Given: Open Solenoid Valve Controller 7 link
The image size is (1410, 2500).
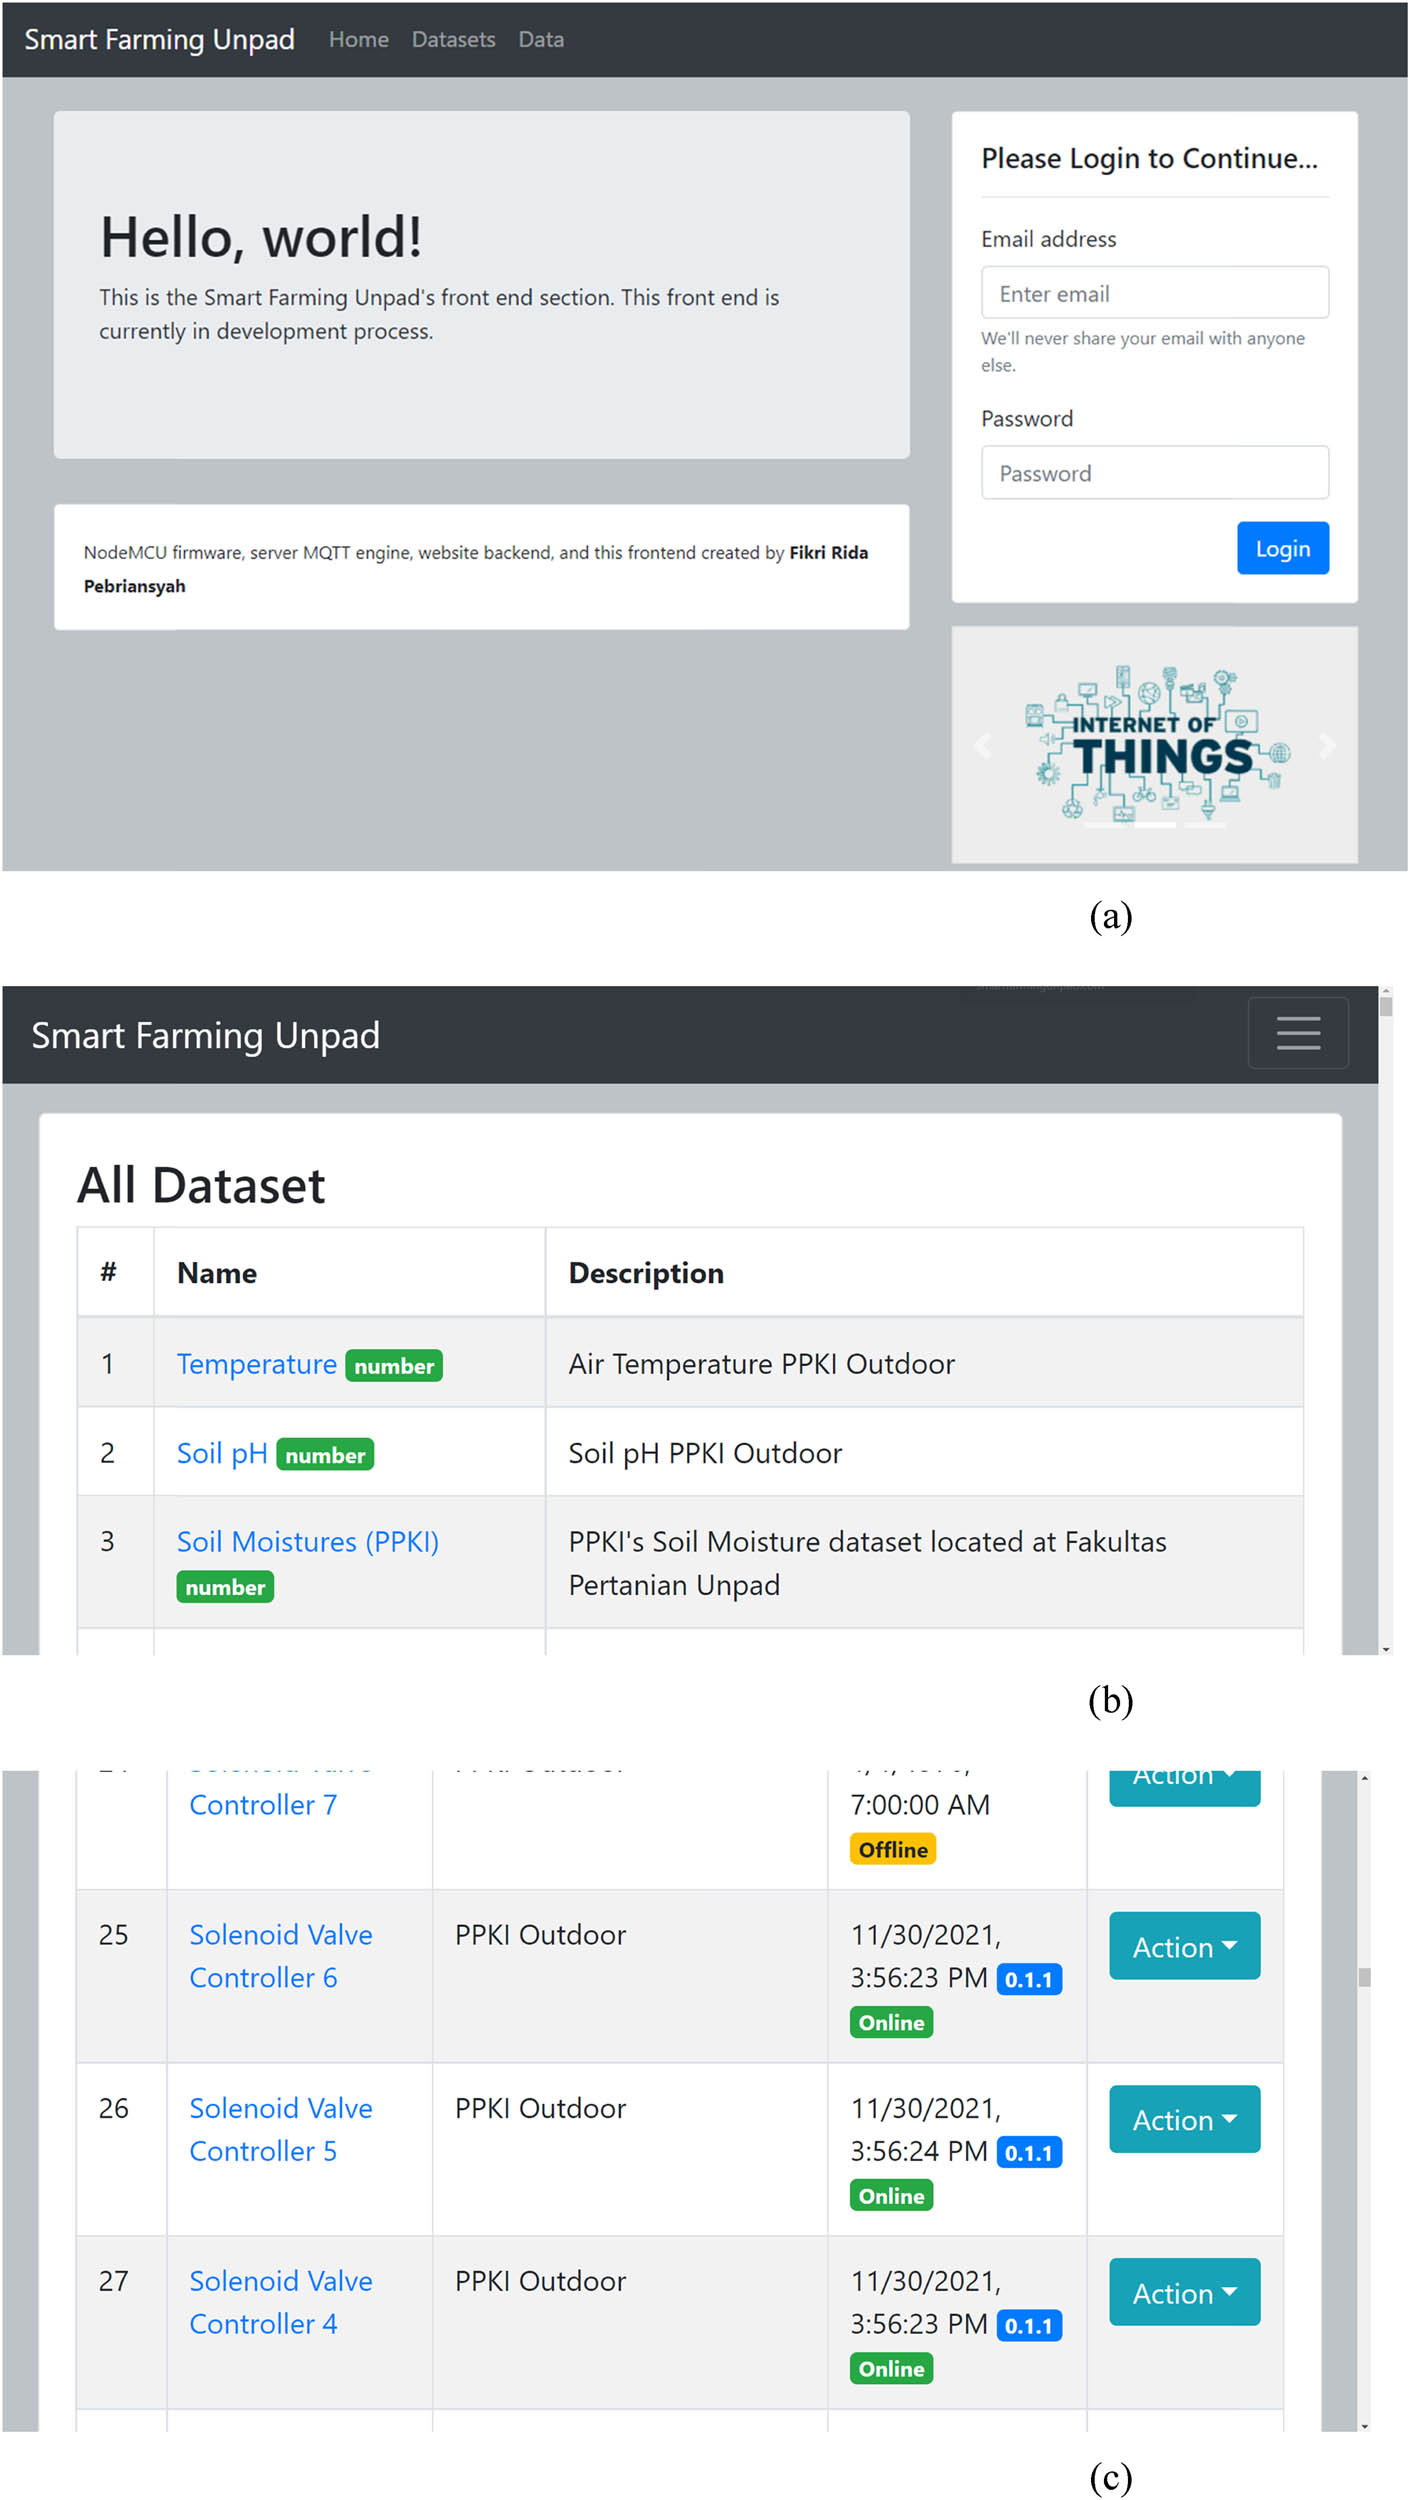Looking at the screenshot, I should click(x=263, y=1804).
